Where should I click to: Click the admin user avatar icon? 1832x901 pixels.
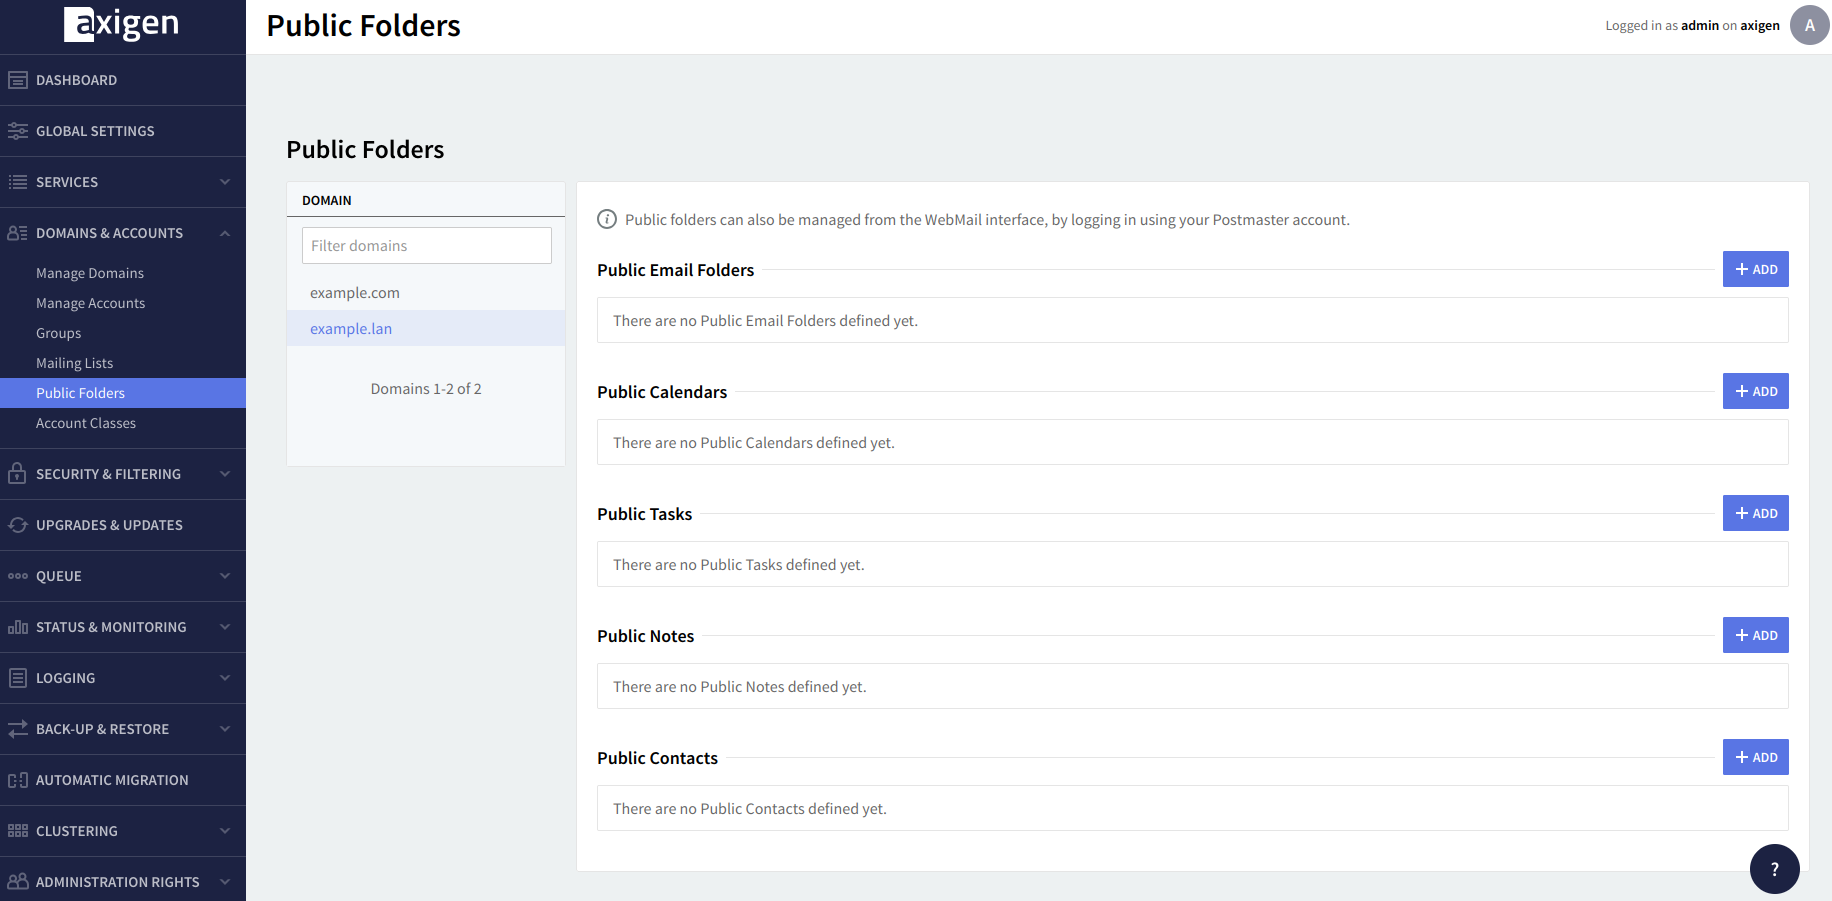[x=1809, y=25]
